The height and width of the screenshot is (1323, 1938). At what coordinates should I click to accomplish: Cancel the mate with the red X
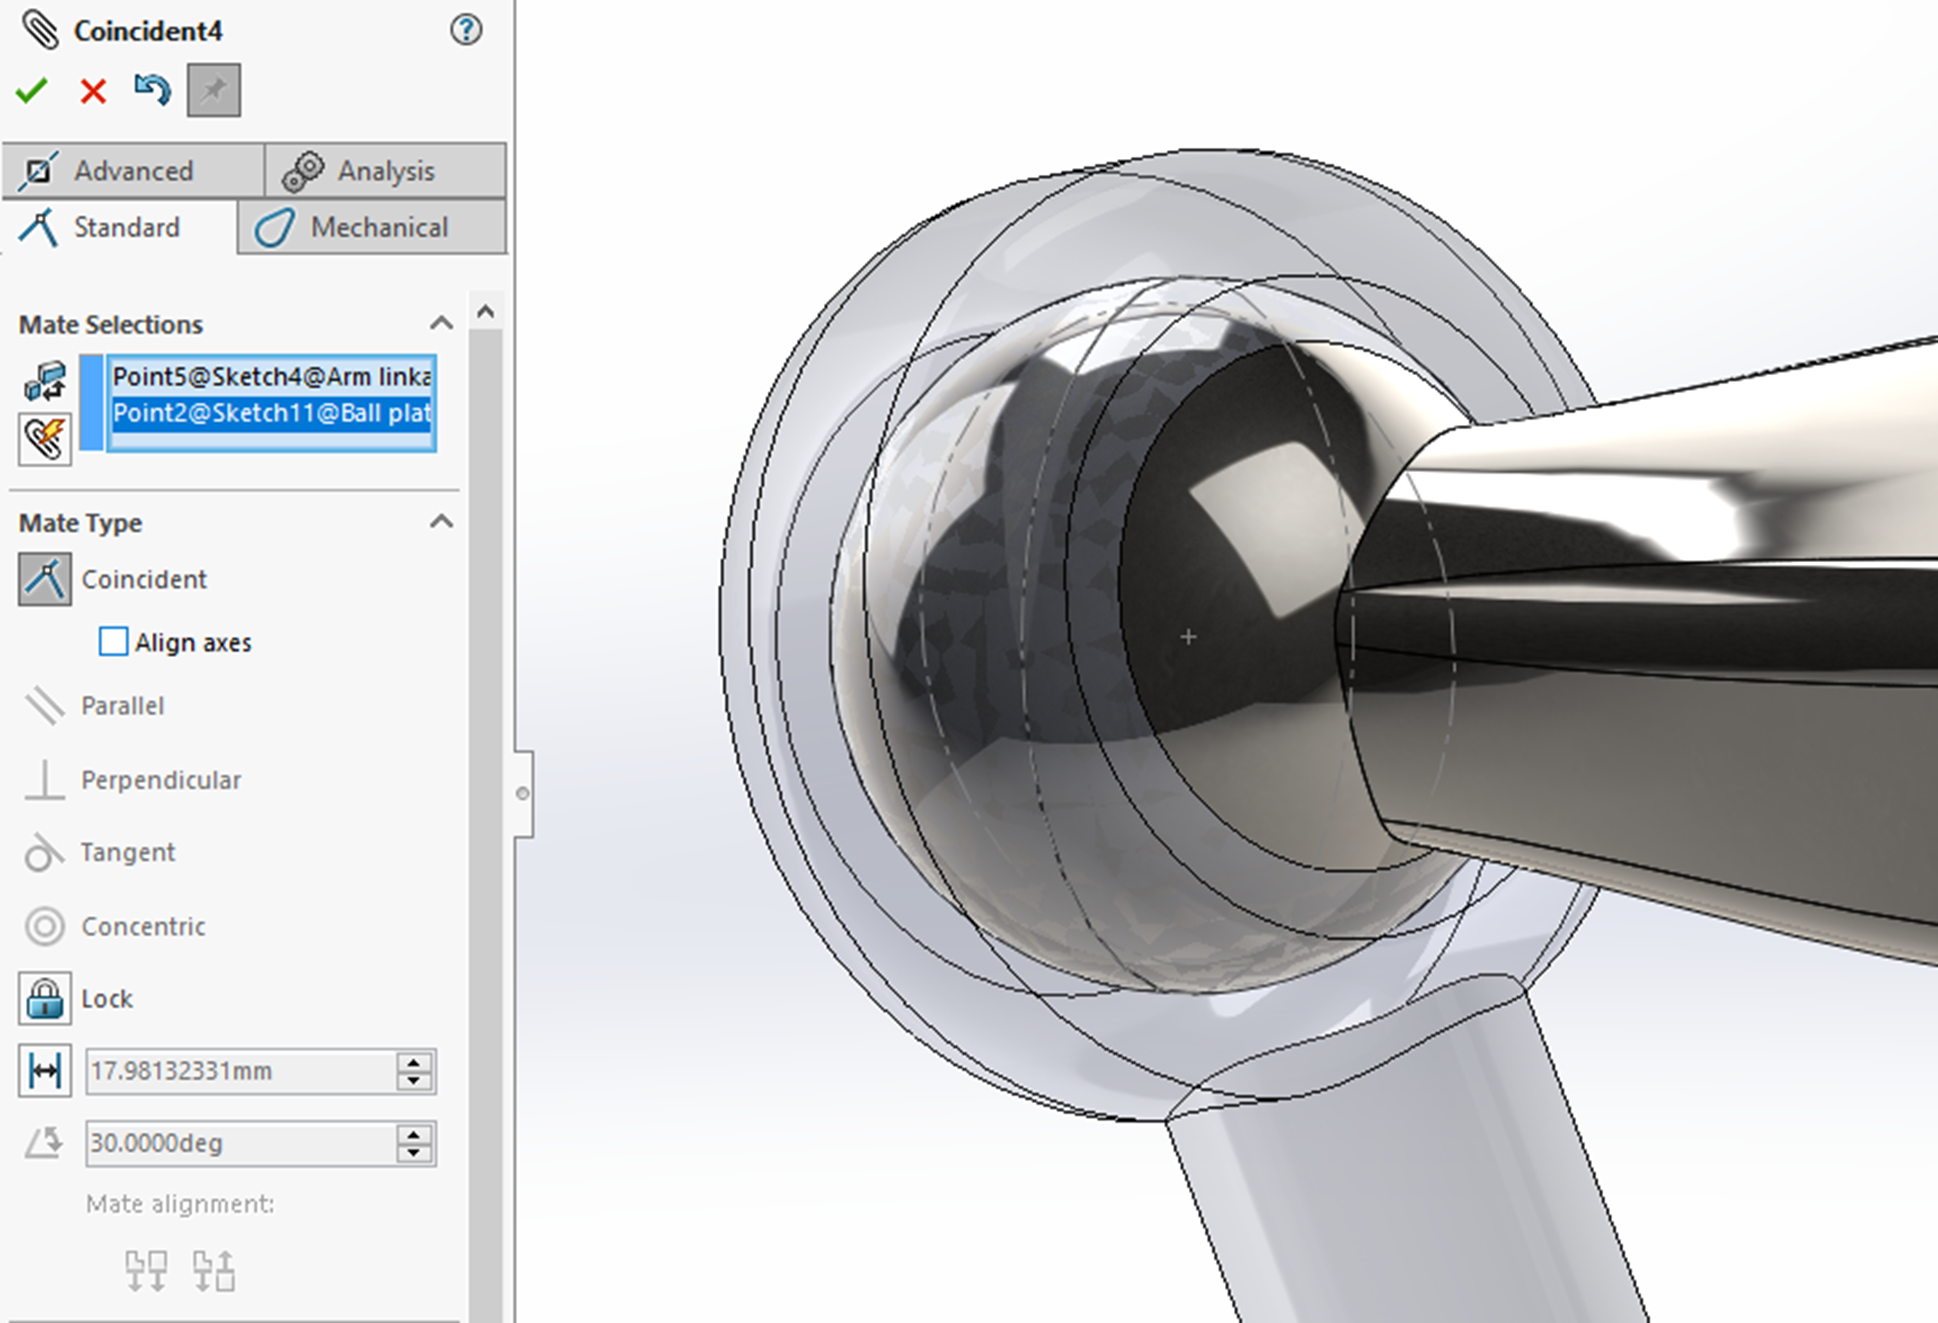91,90
